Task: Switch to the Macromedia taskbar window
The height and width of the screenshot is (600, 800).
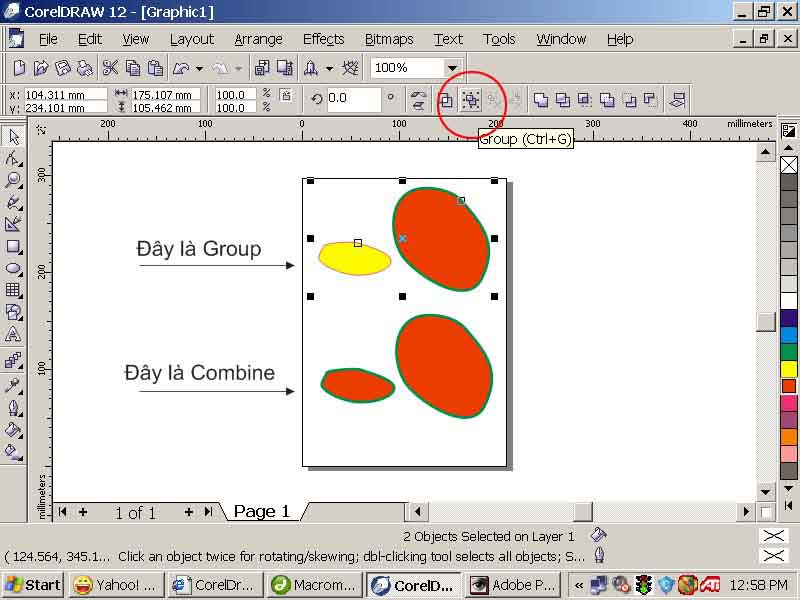Action: tap(315, 585)
